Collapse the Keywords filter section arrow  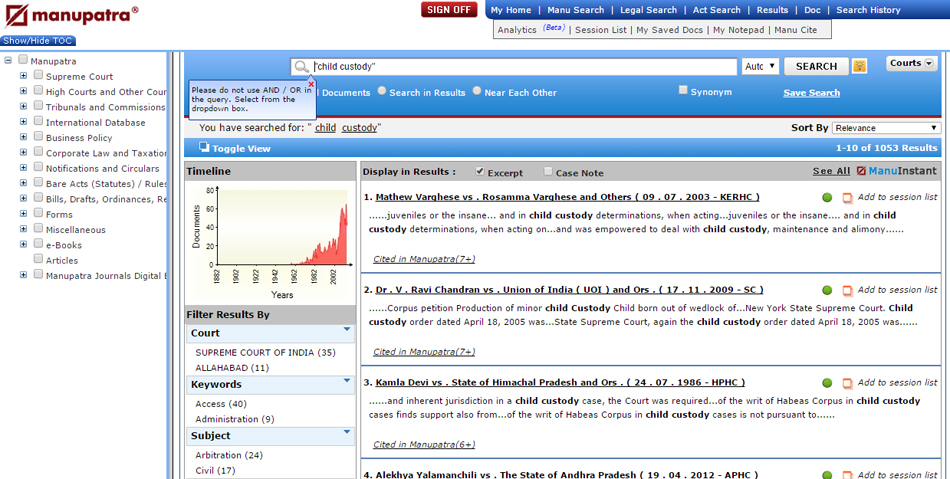pos(347,380)
